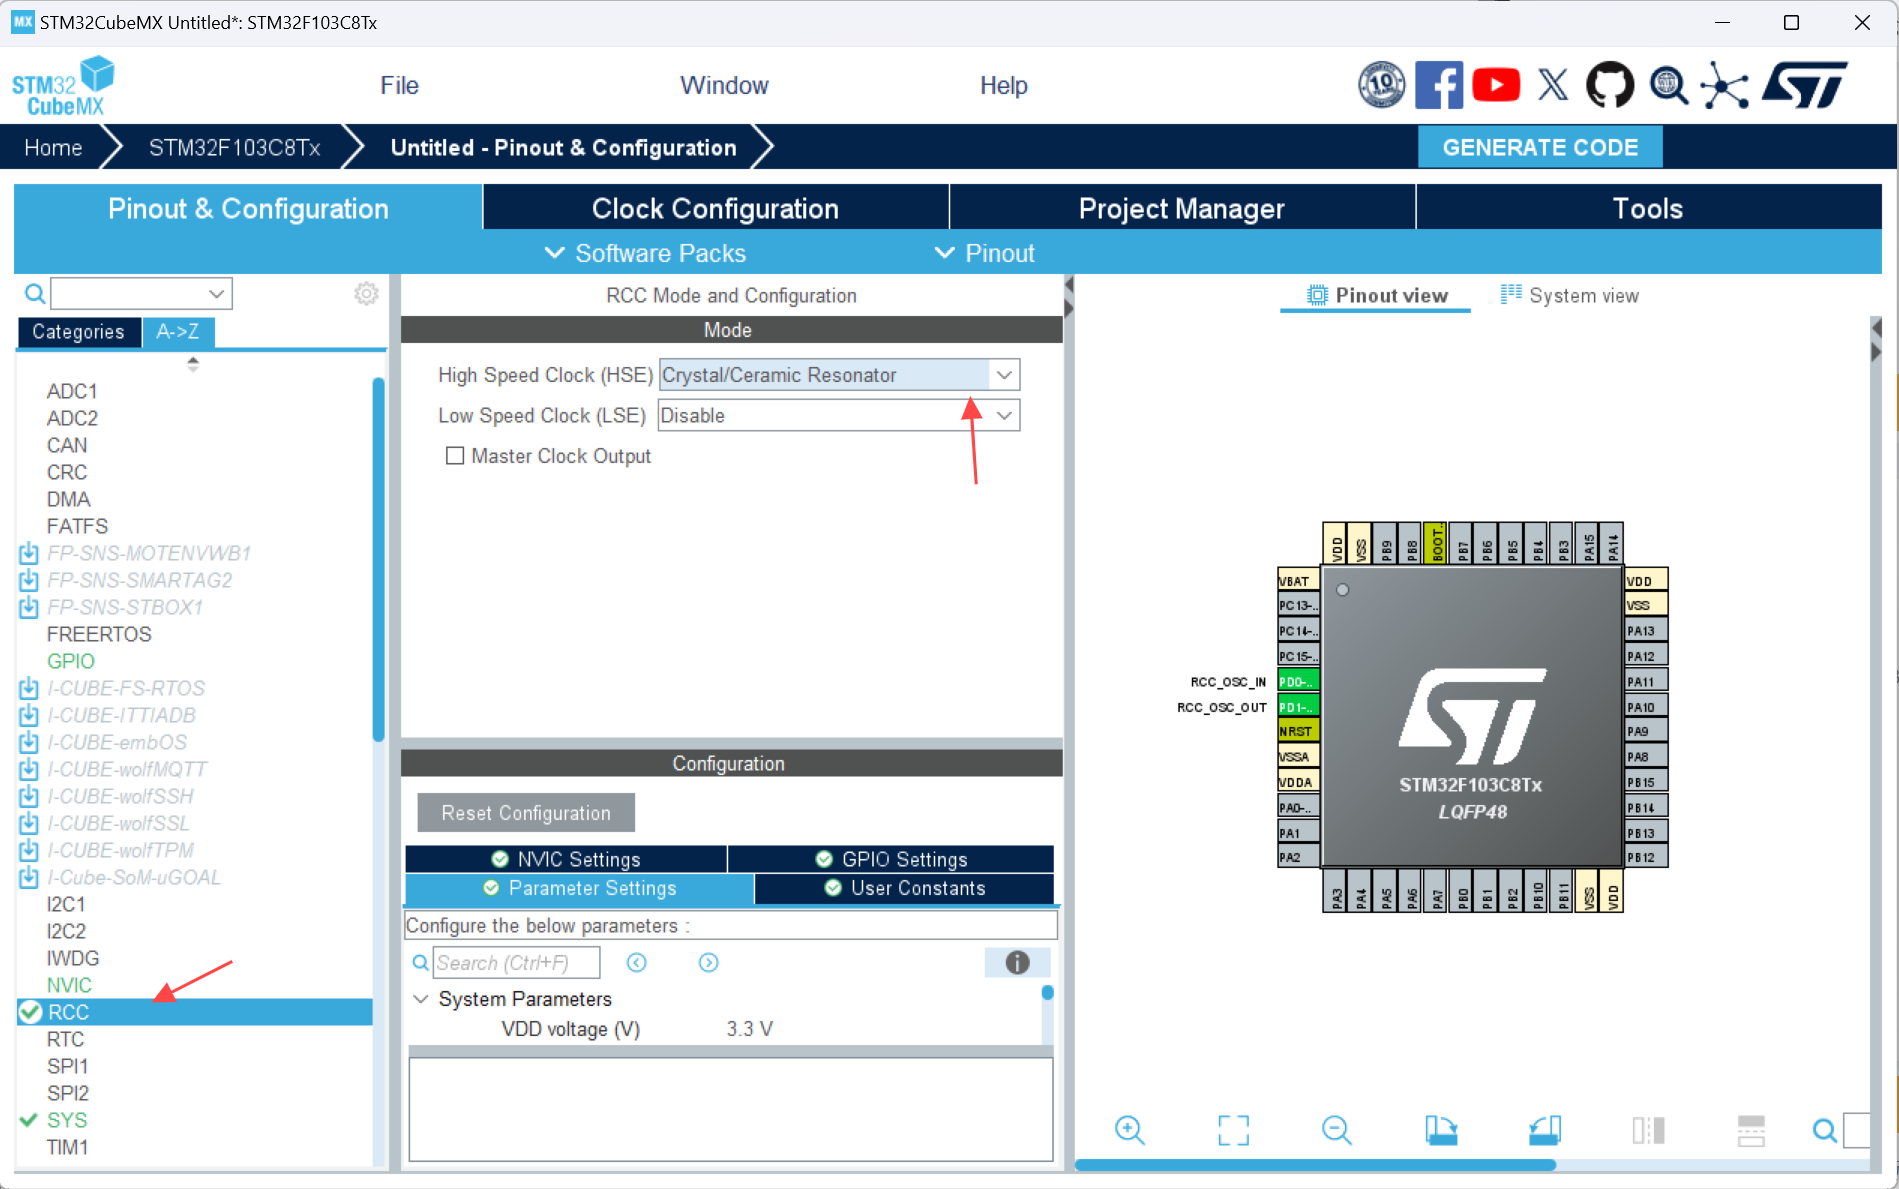Click the ST logo icon
This screenshot has height=1189, width=1899.
[x=1805, y=85]
